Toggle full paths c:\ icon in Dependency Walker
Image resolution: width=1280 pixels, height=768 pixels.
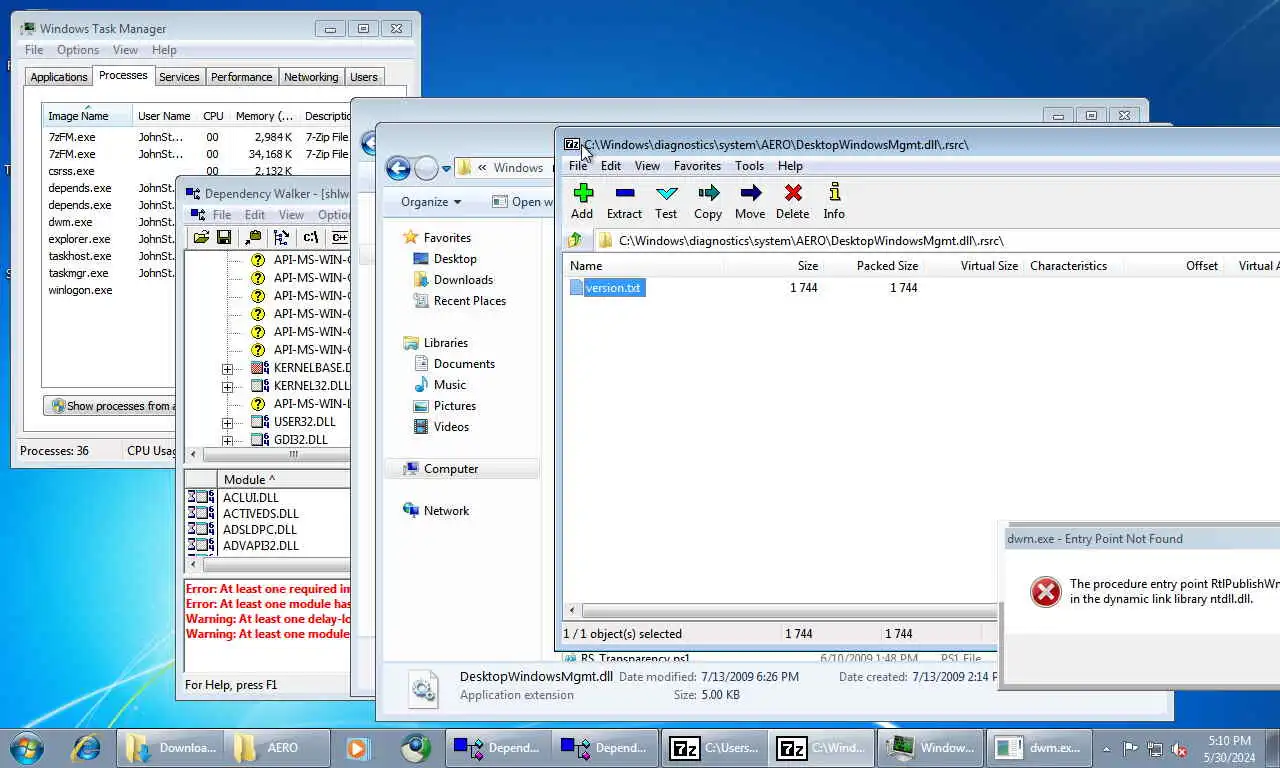pyautogui.click(x=311, y=237)
